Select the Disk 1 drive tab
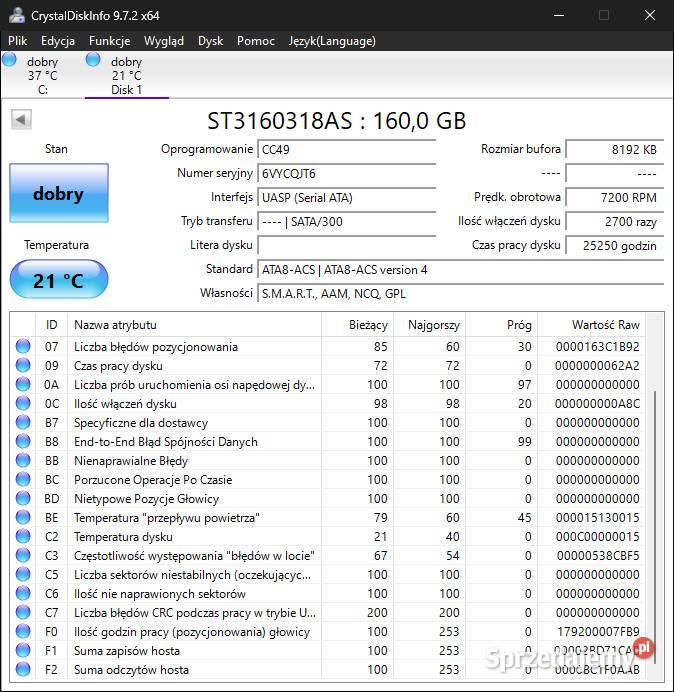Screen dimensions: 674x692 pos(127,76)
